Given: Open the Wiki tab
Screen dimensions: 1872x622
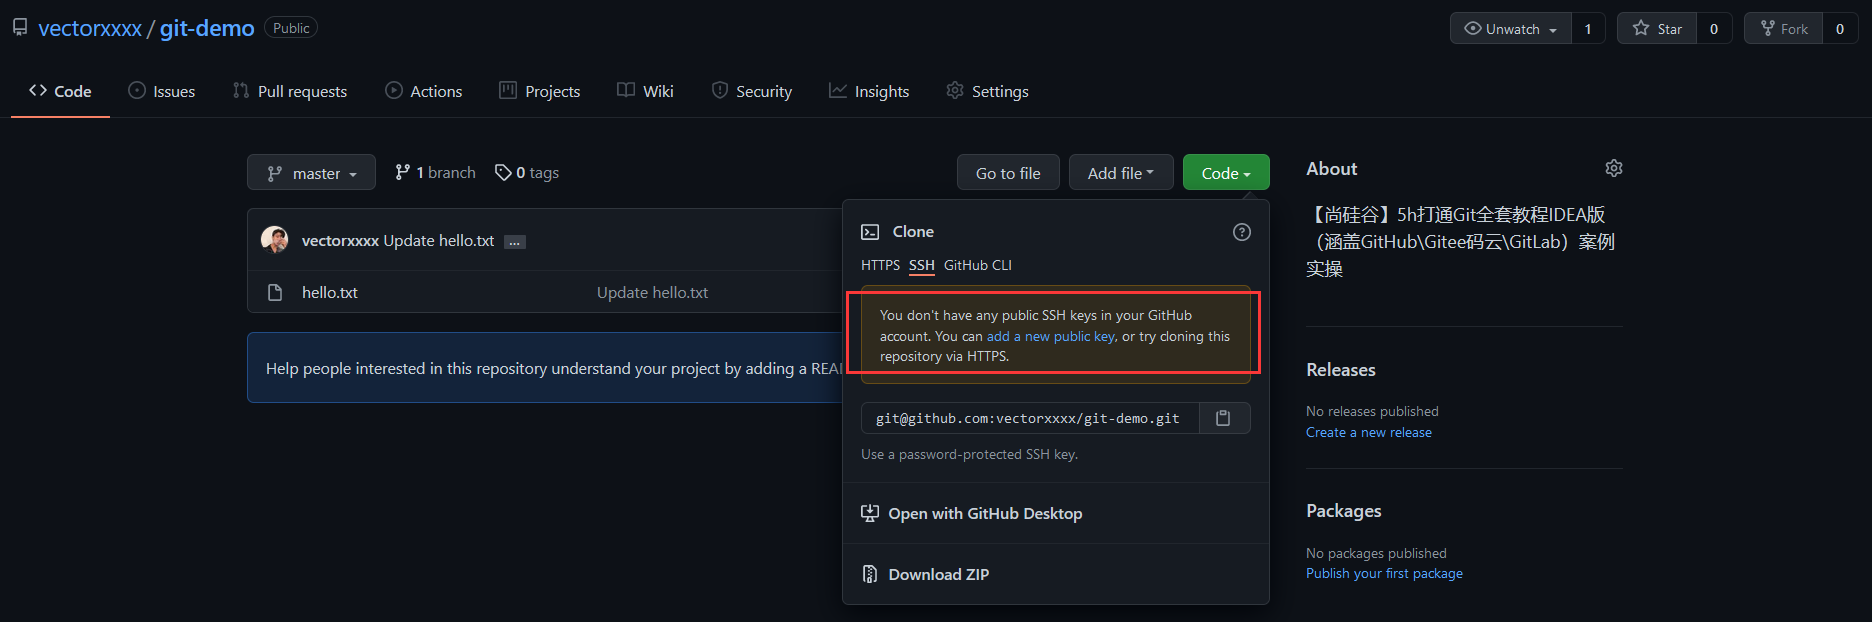Looking at the screenshot, I should (x=646, y=91).
